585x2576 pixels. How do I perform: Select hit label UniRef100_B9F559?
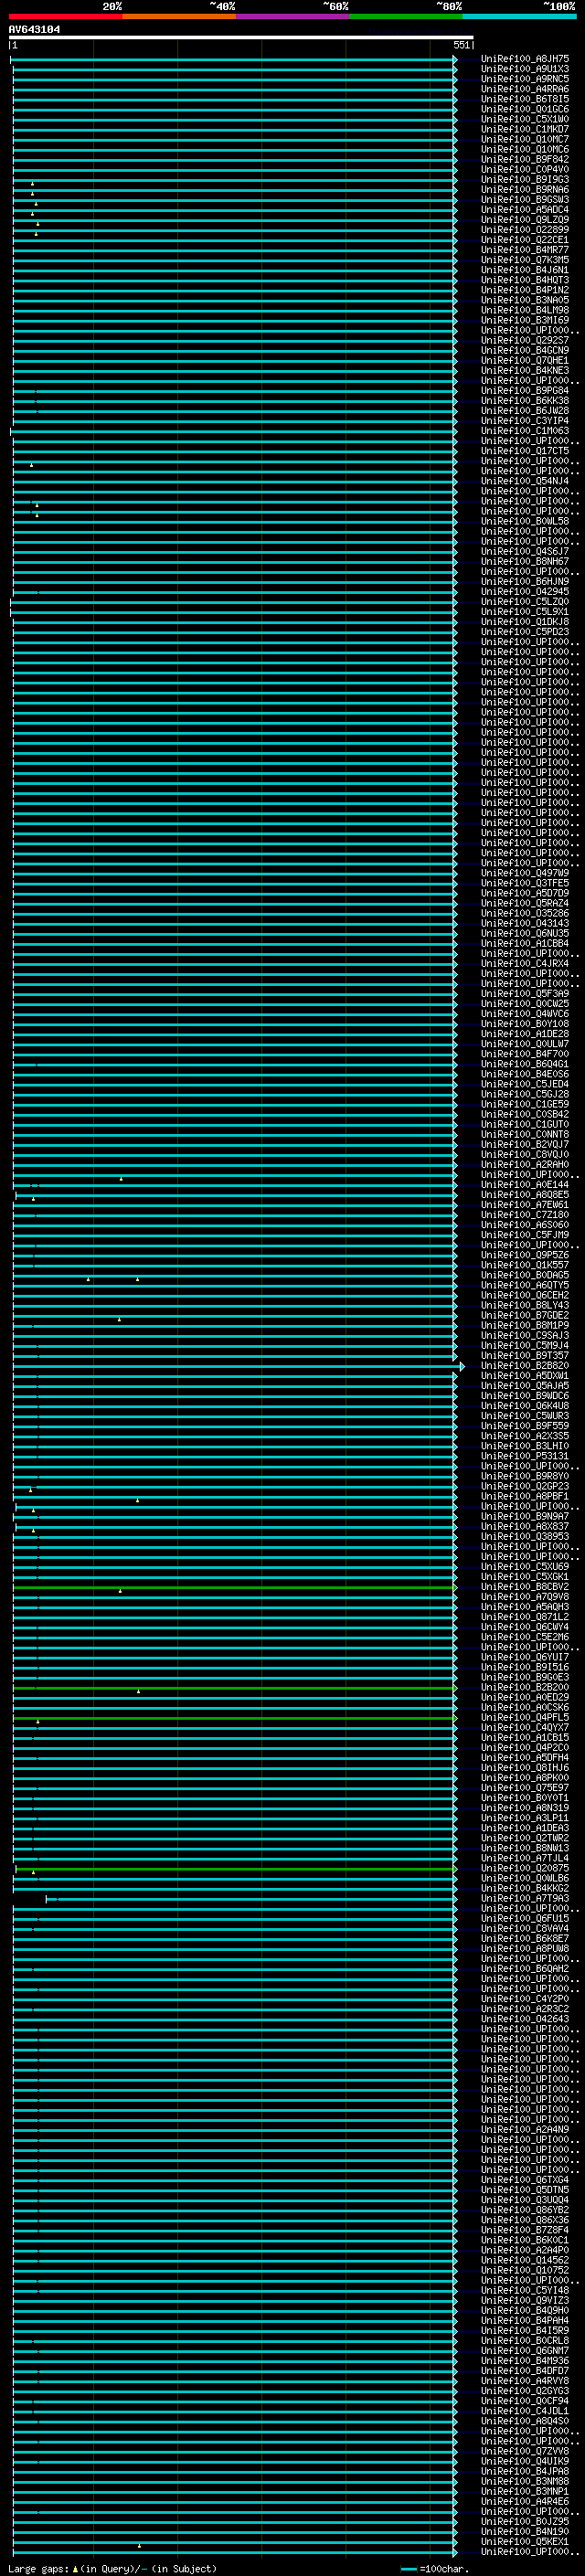524,1426
